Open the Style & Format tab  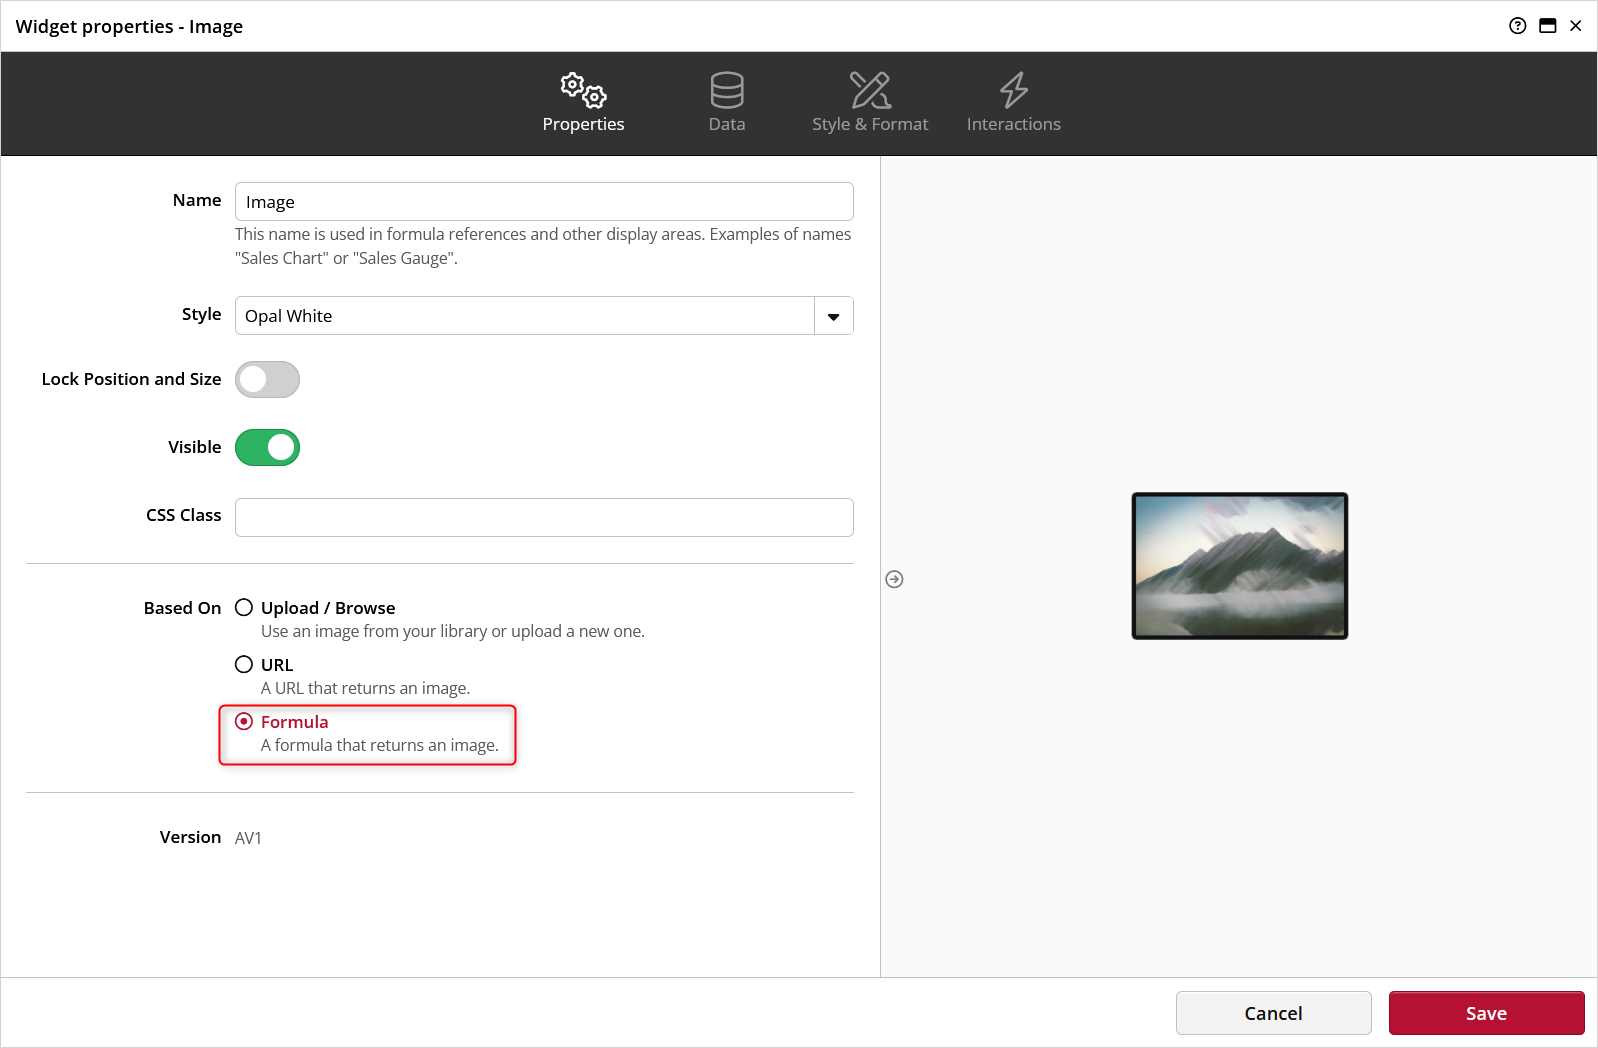click(870, 103)
